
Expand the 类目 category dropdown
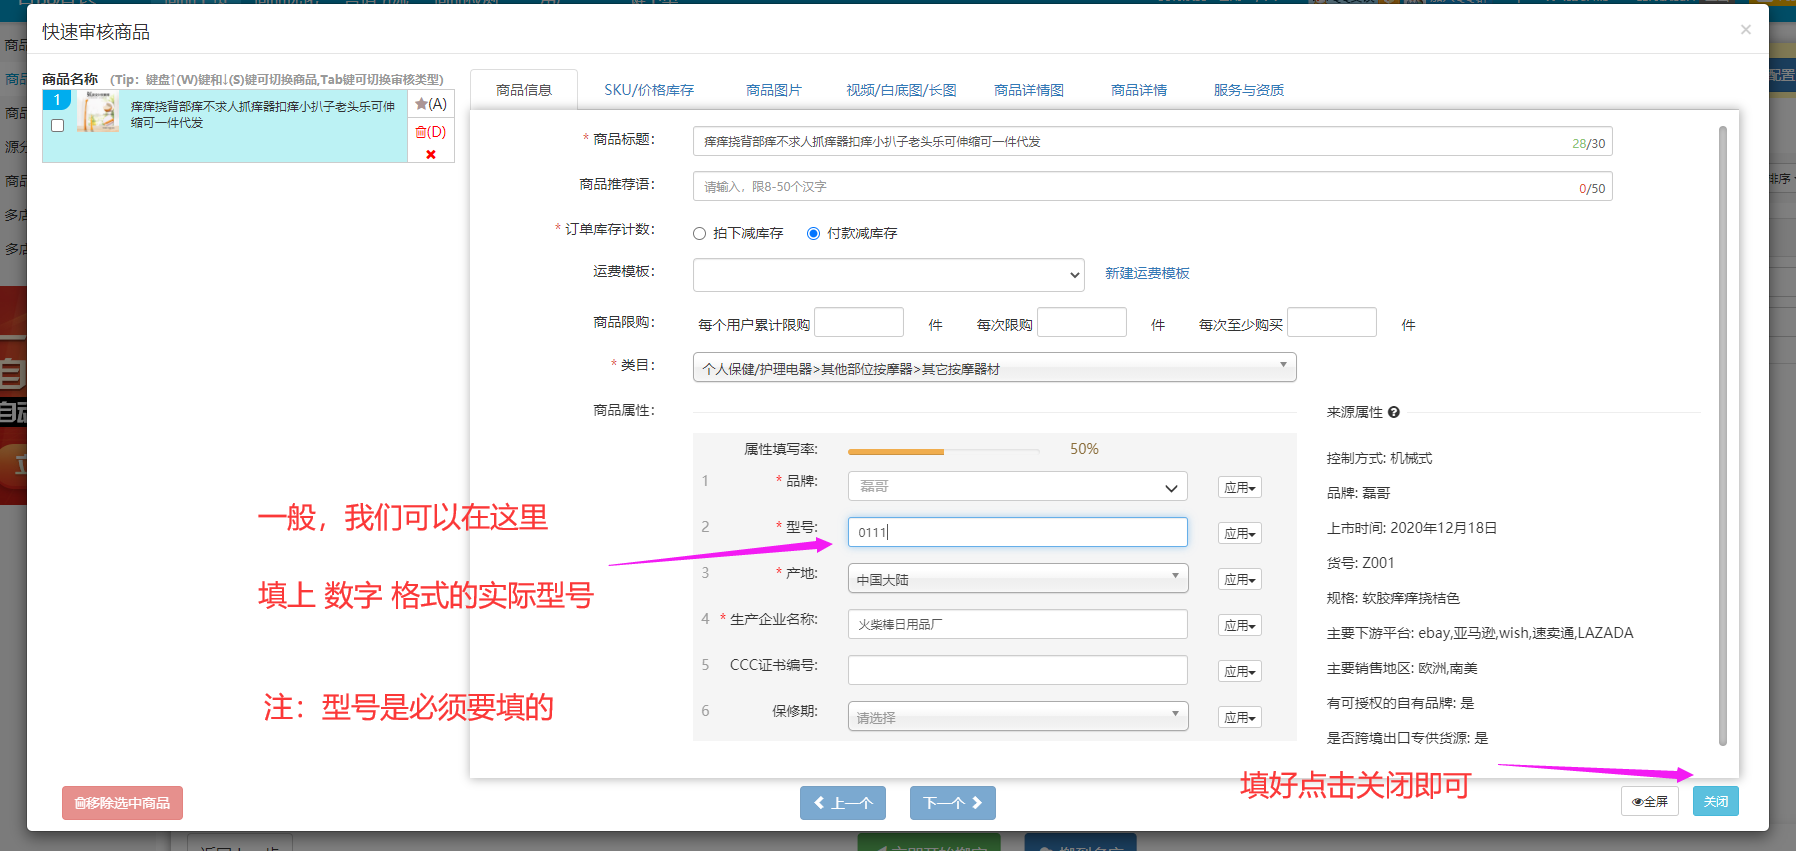994,368
